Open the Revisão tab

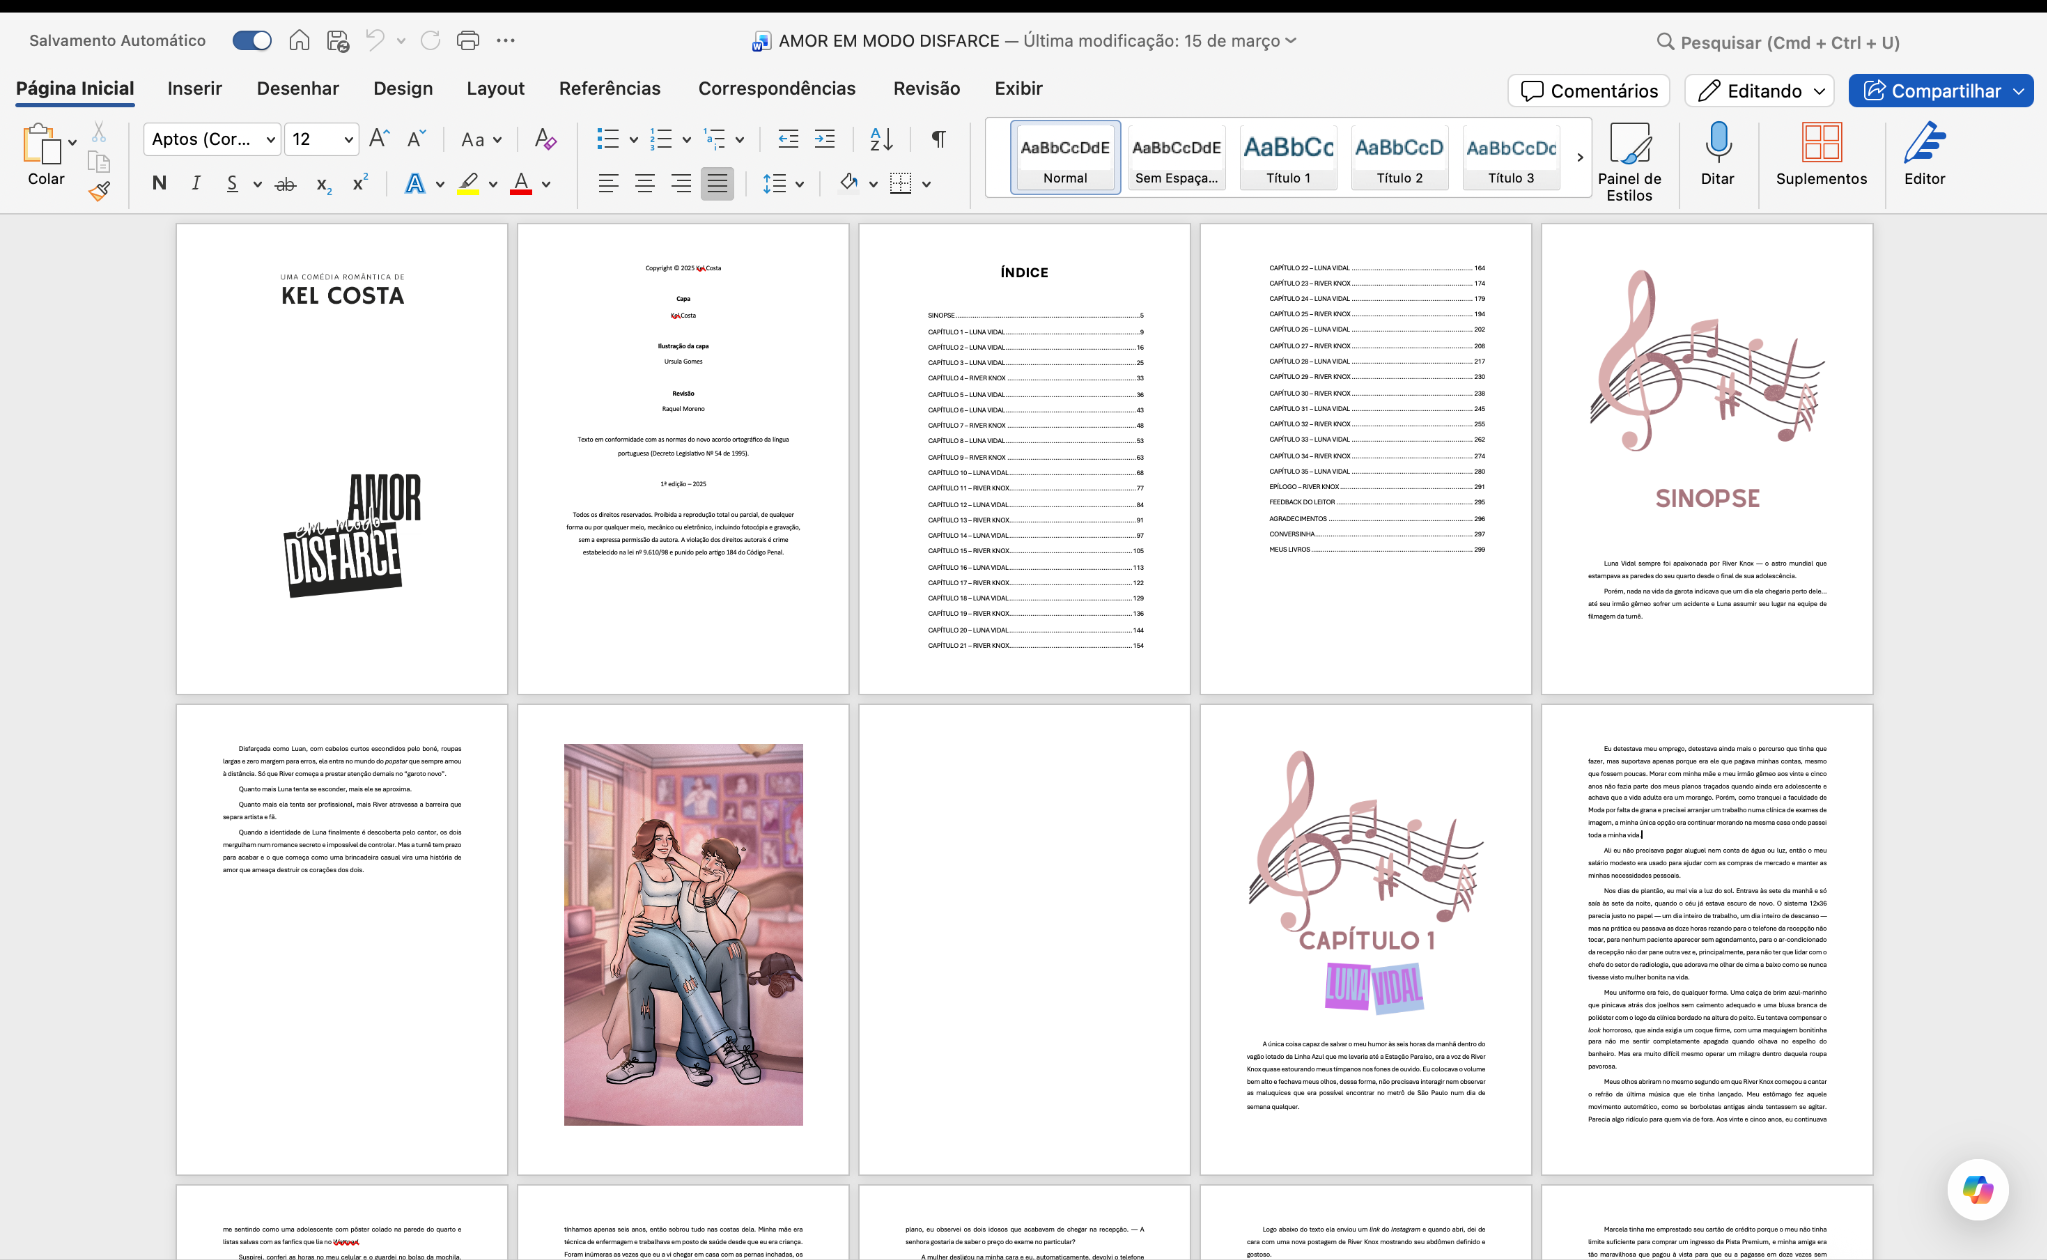point(926,89)
